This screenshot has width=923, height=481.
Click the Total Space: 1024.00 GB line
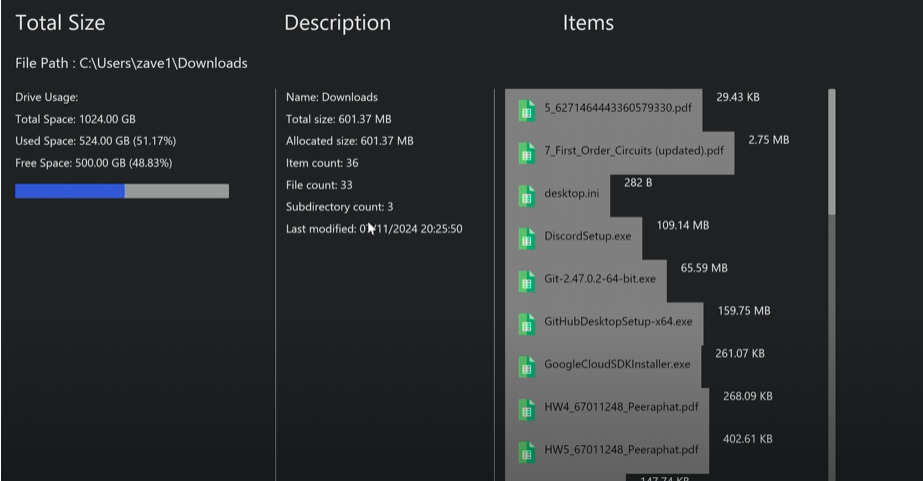pyautogui.click(x=75, y=119)
